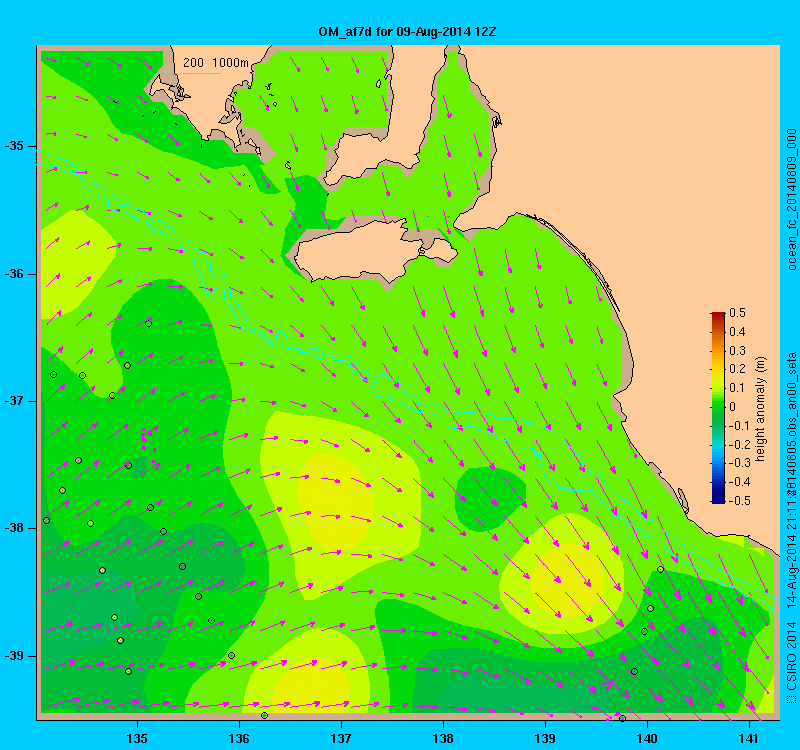This screenshot has height=750, width=800.
Task: Select the -38 latitude tick label
Action: 14,528
